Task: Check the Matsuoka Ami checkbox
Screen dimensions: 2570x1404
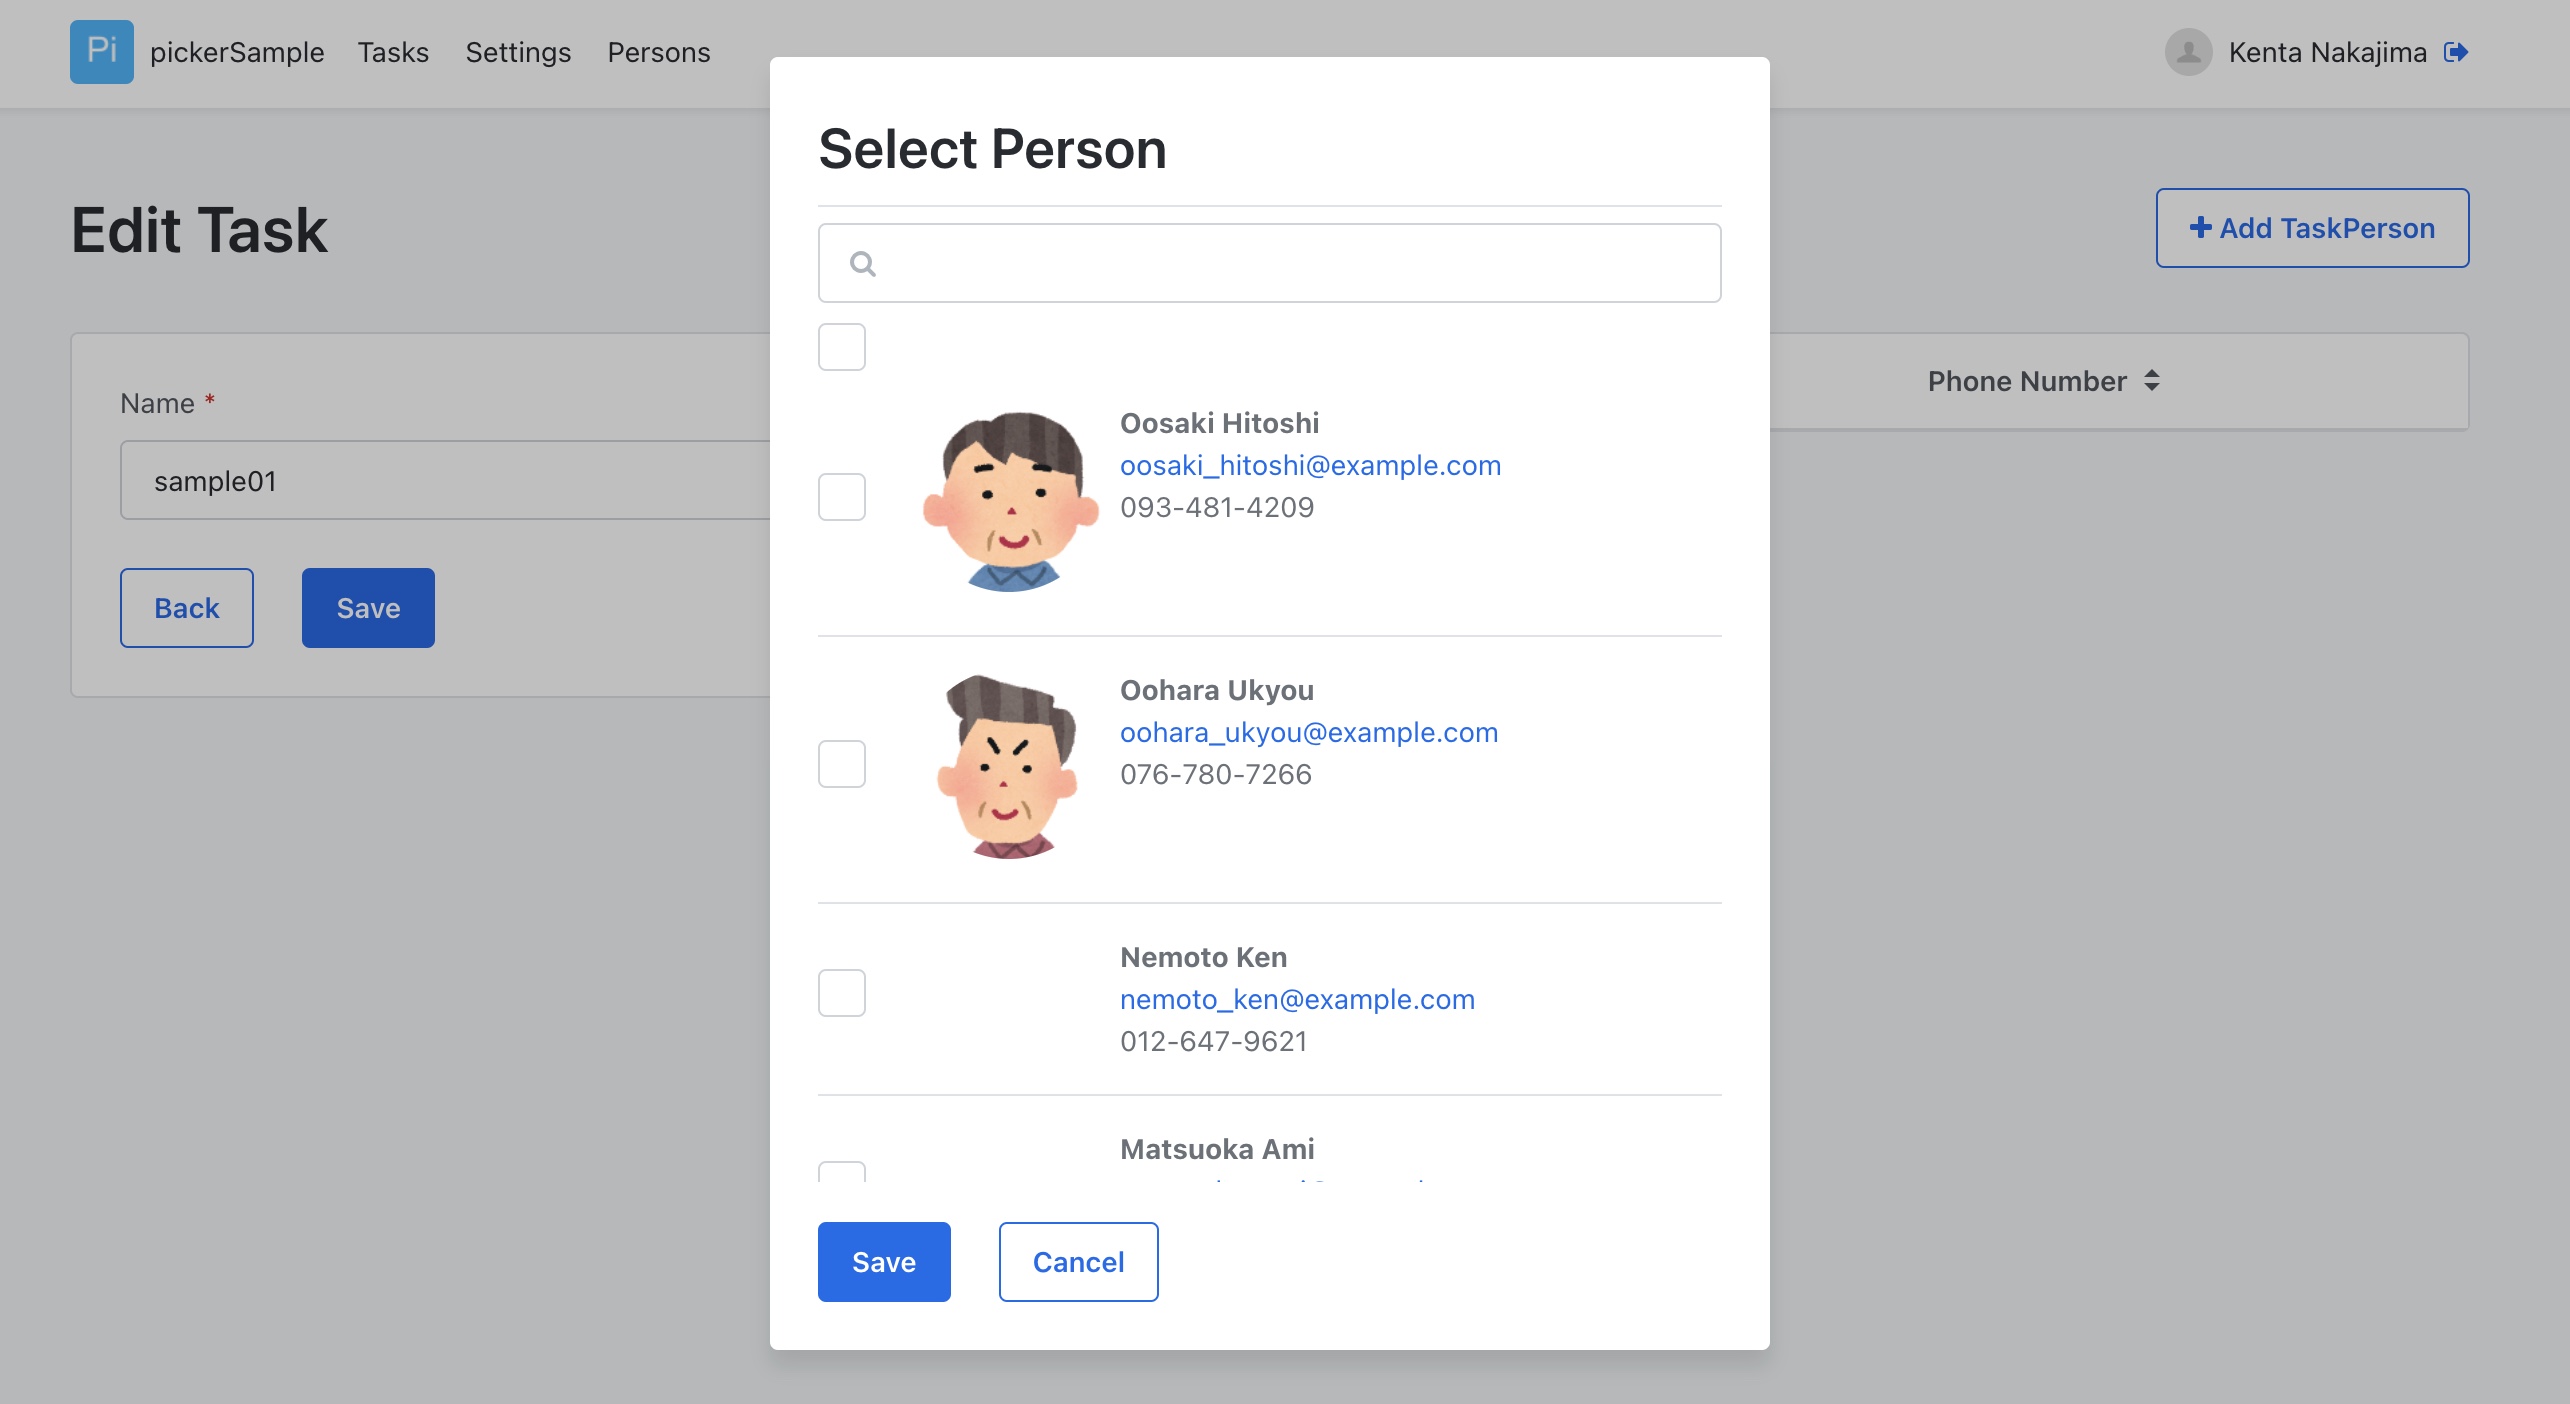Action: [x=842, y=1172]
